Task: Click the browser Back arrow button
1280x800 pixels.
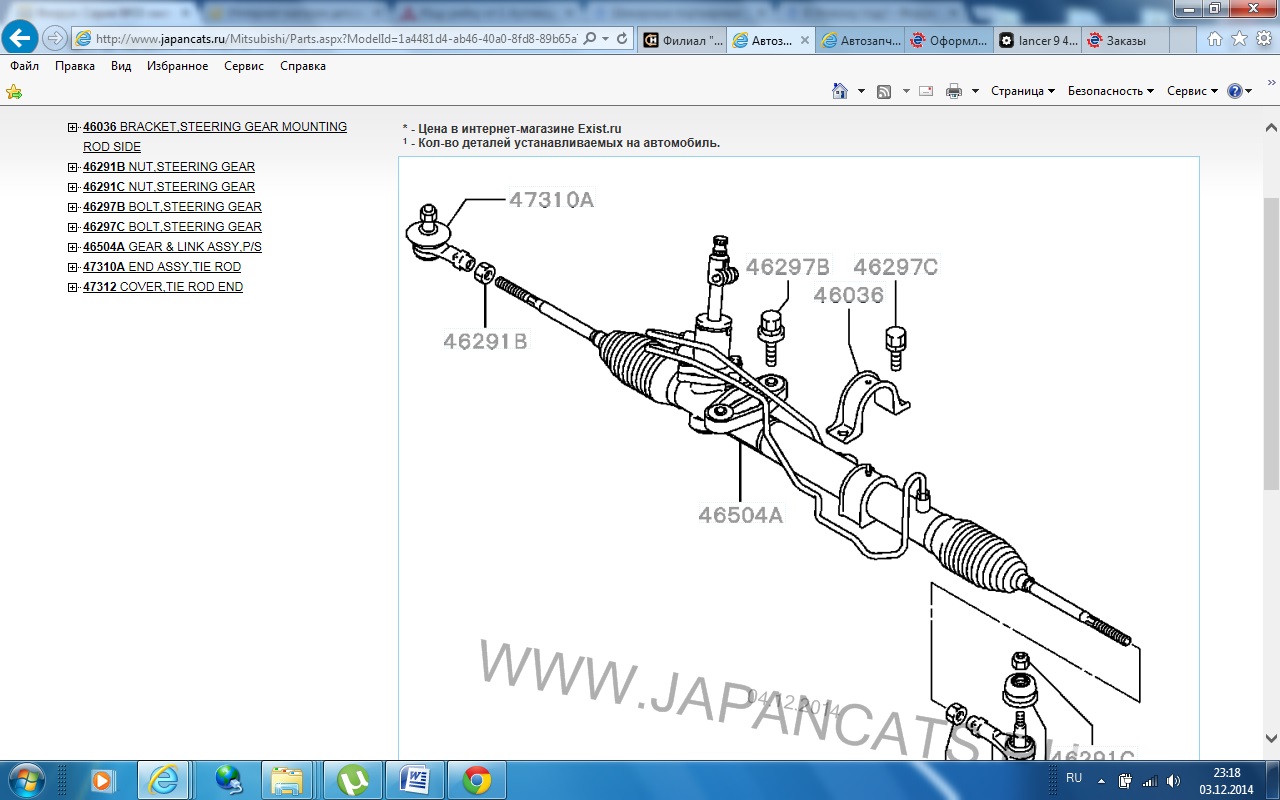Action: [21, 39]
